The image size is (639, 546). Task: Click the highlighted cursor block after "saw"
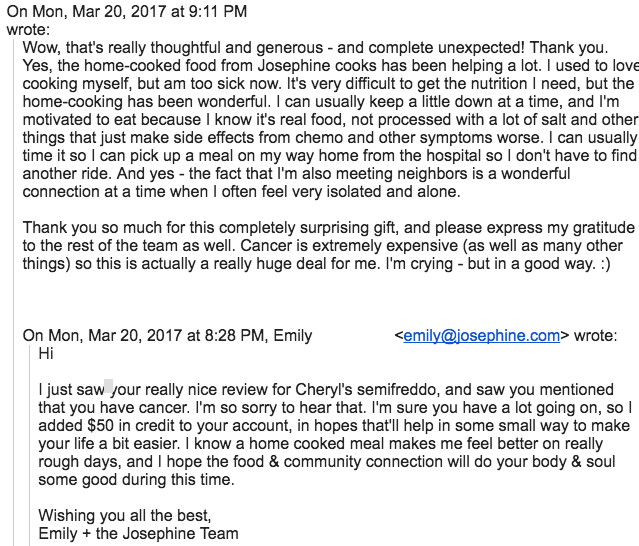click(109, 389)
